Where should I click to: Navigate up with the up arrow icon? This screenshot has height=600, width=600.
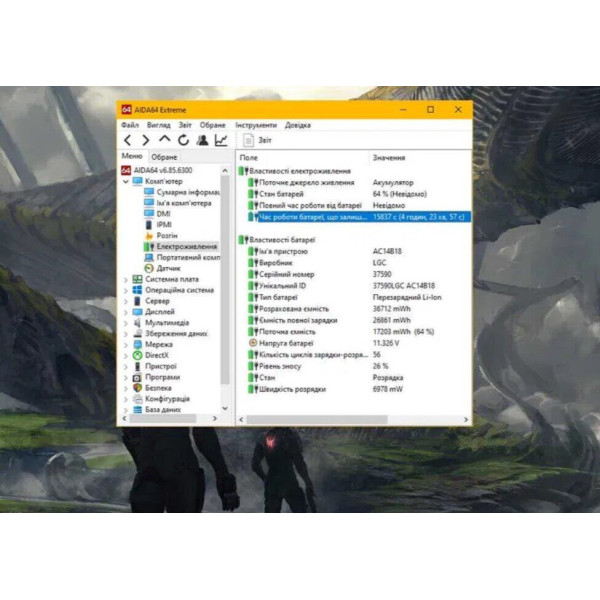click(x=165, y=140)
